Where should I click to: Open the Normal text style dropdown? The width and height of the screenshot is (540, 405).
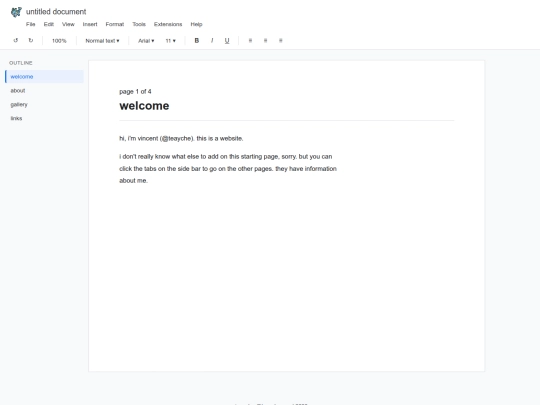[x=102, y=41]
